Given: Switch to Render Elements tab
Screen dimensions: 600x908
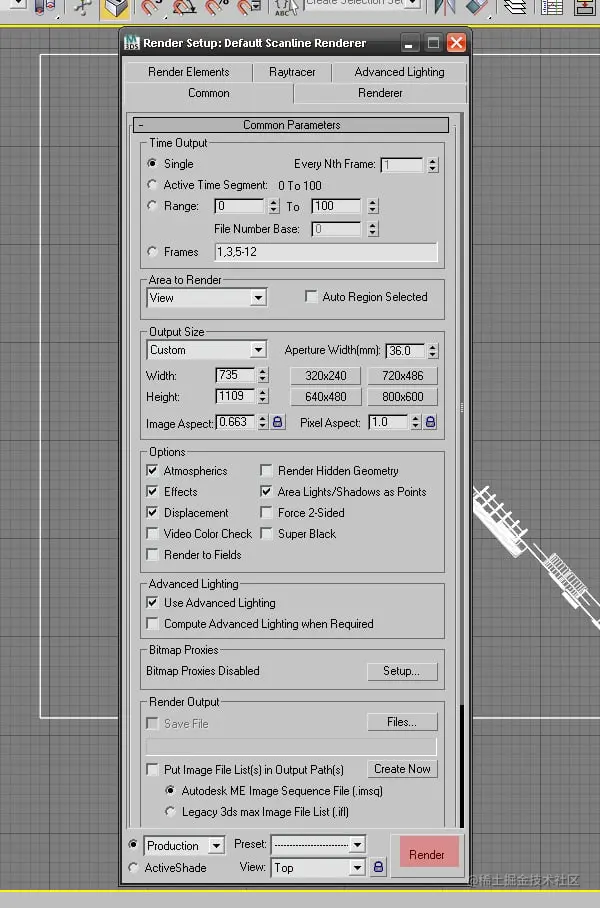Looking at the screenshot, I should (189, 72).
